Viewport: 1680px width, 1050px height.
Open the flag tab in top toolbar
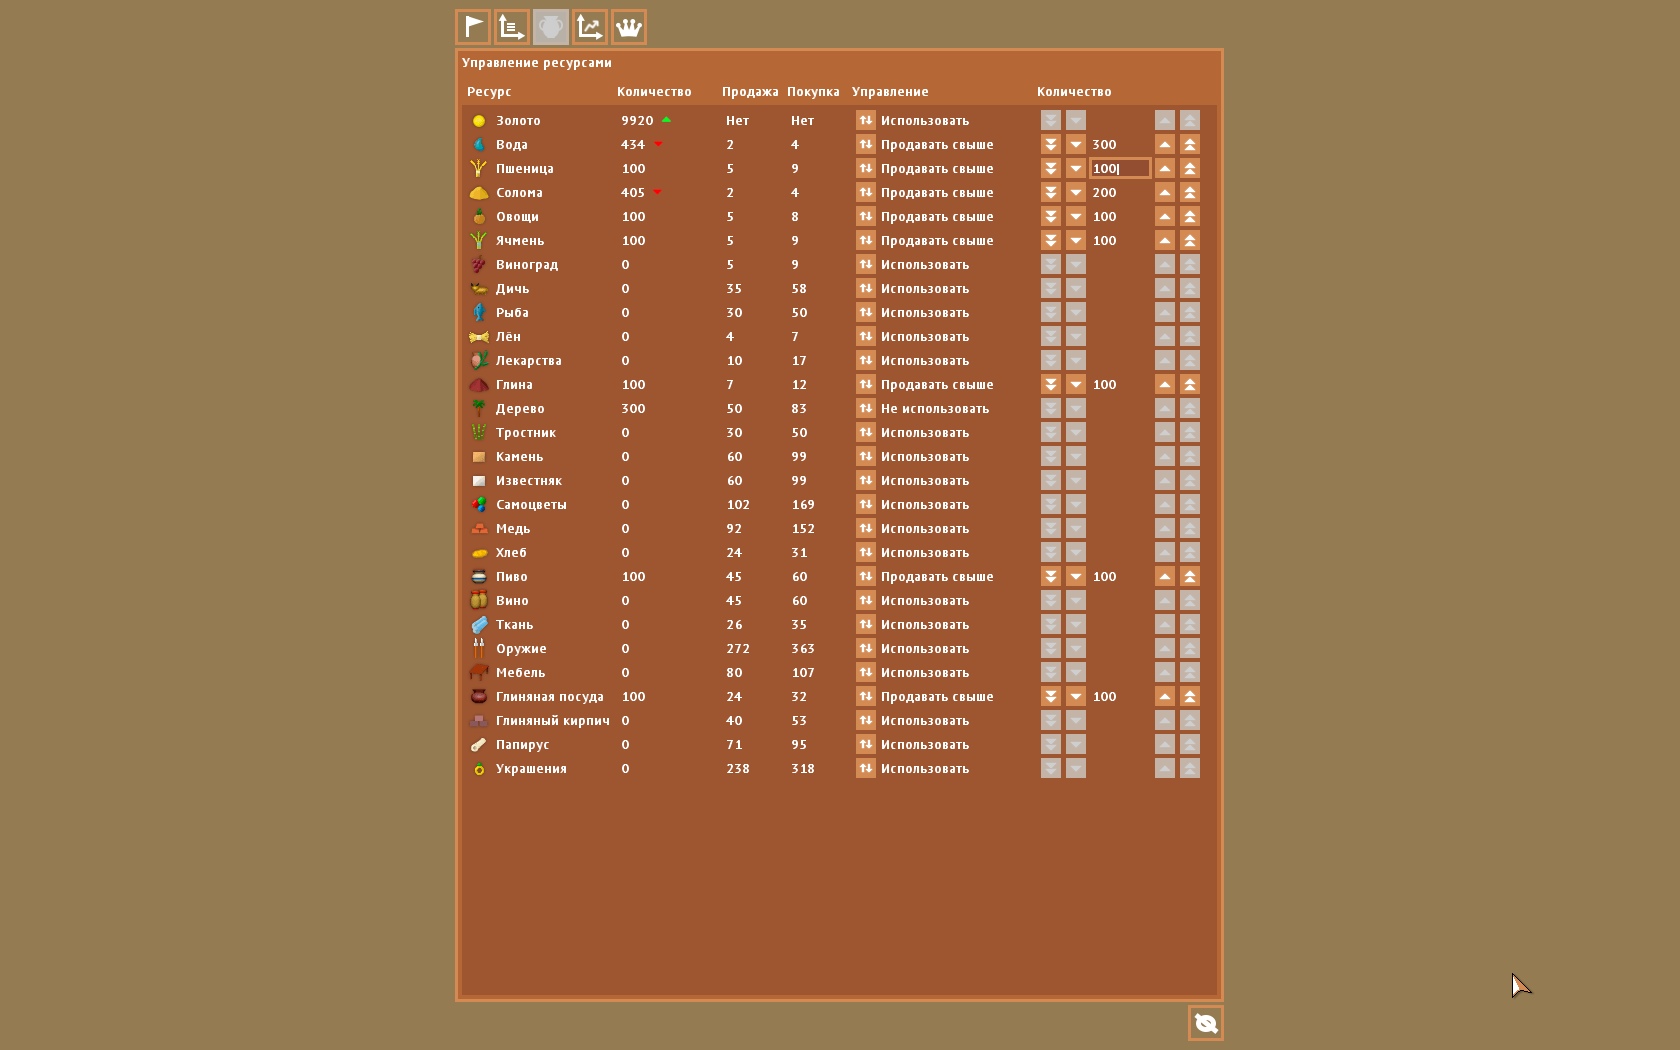point(473,27)
